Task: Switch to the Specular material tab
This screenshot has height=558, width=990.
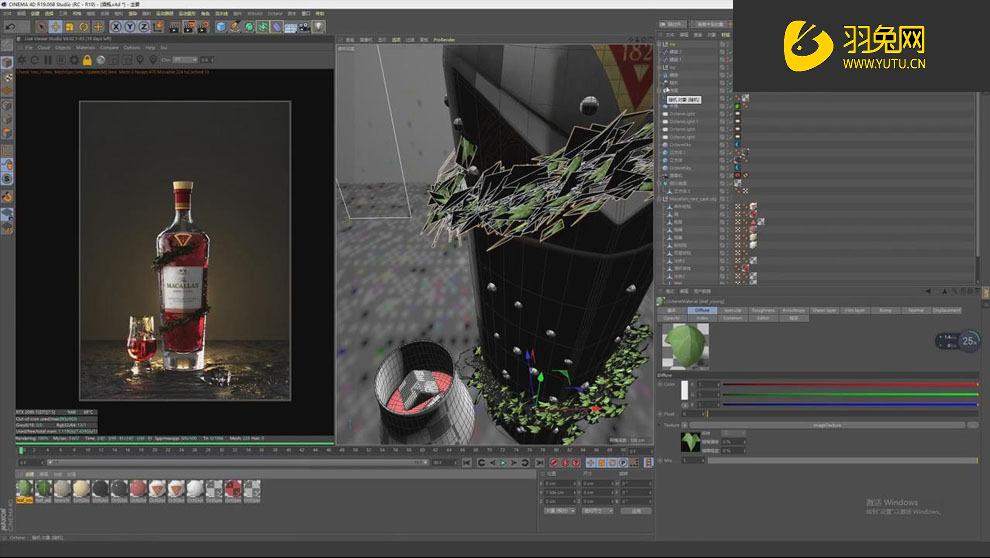Action: [732, 311]
